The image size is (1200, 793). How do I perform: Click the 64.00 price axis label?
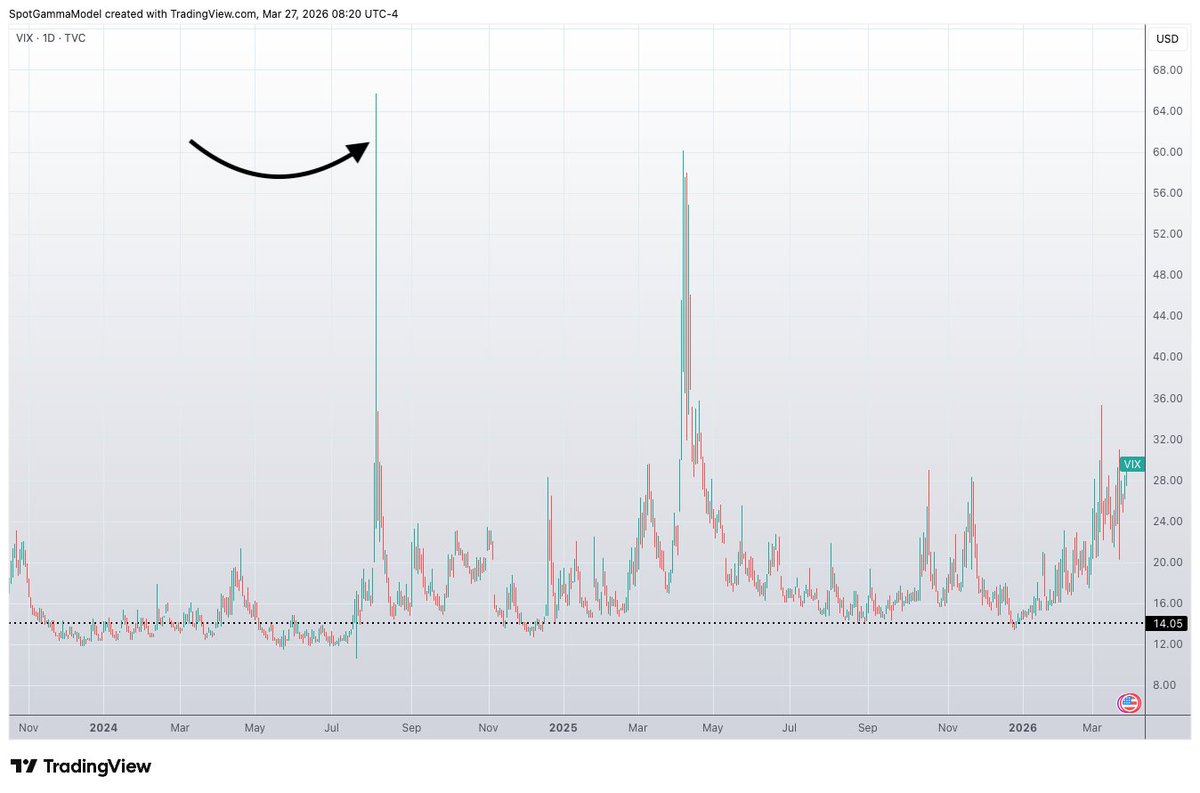[1168, 111]
